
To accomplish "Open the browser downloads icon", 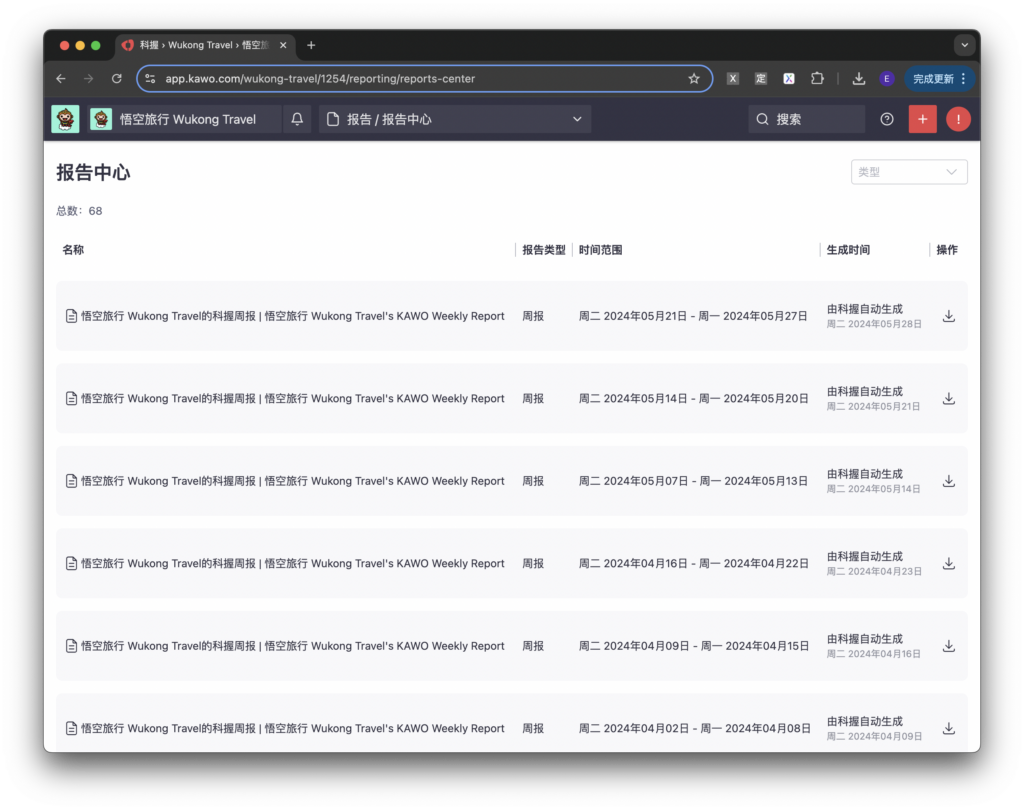I will click(x=858, y=78).
